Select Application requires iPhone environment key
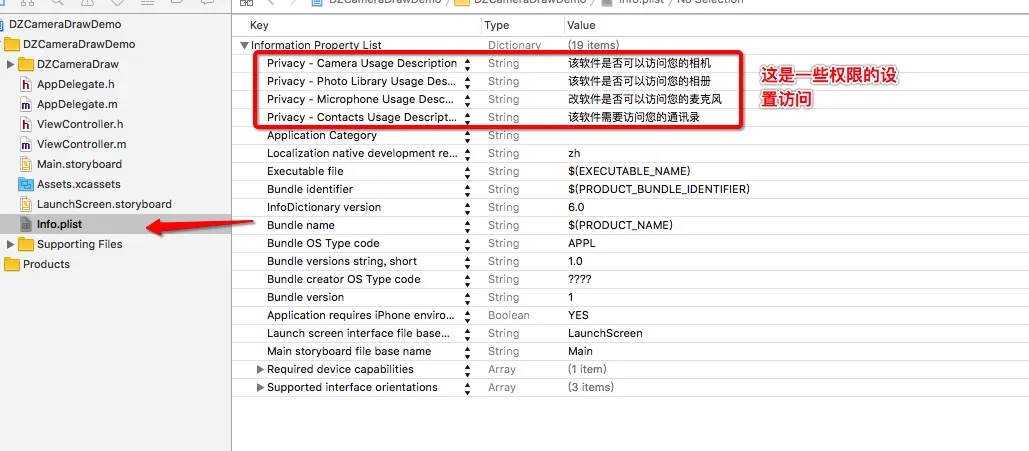The width and height of the screenshot is (1029, 451). 360,315
